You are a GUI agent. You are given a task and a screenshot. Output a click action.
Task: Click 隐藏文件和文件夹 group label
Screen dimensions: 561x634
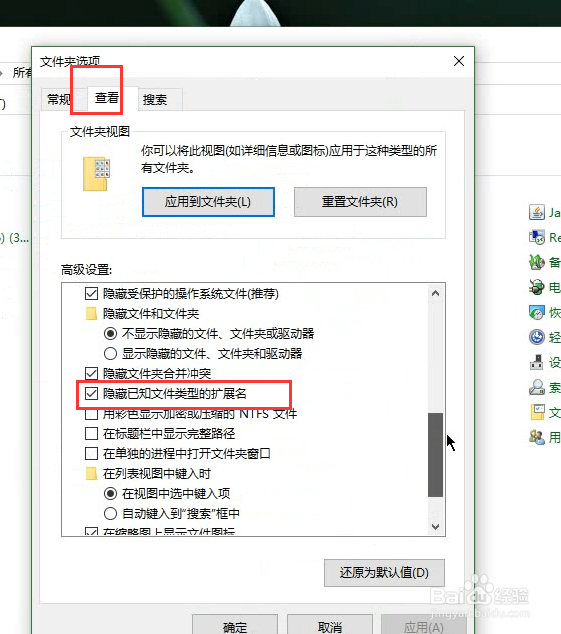click(x=151, y=313)
